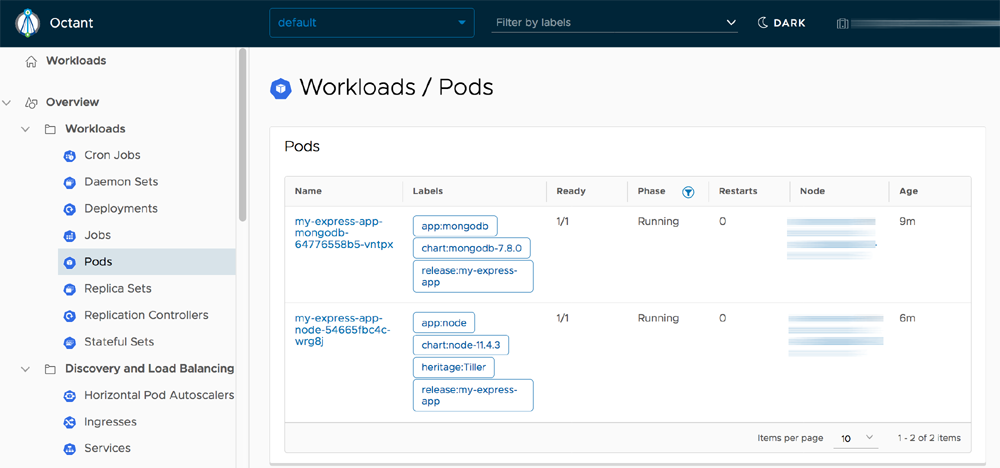This screenshot has width=1000, height=468.
Task: Collapse the Overview tree section
Action: [x=8, y=102]
